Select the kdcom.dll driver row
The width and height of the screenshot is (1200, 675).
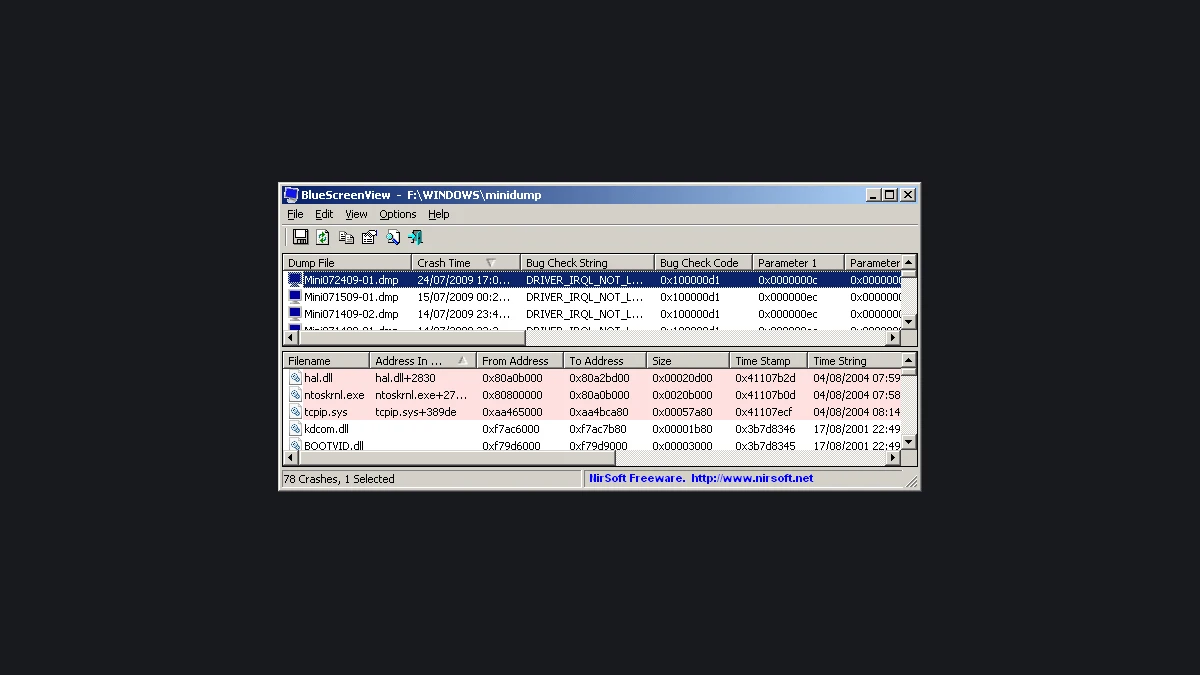(592, 429)
